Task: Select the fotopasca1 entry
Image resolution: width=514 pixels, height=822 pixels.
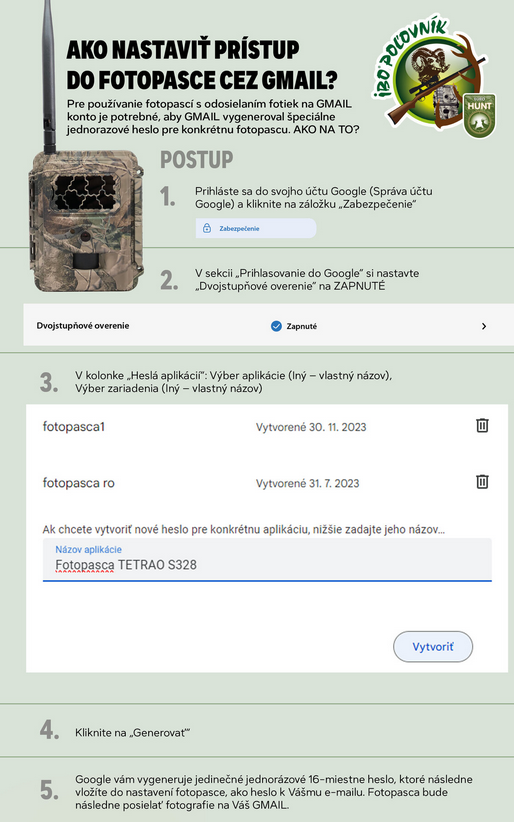Action: tap(74, 427)
